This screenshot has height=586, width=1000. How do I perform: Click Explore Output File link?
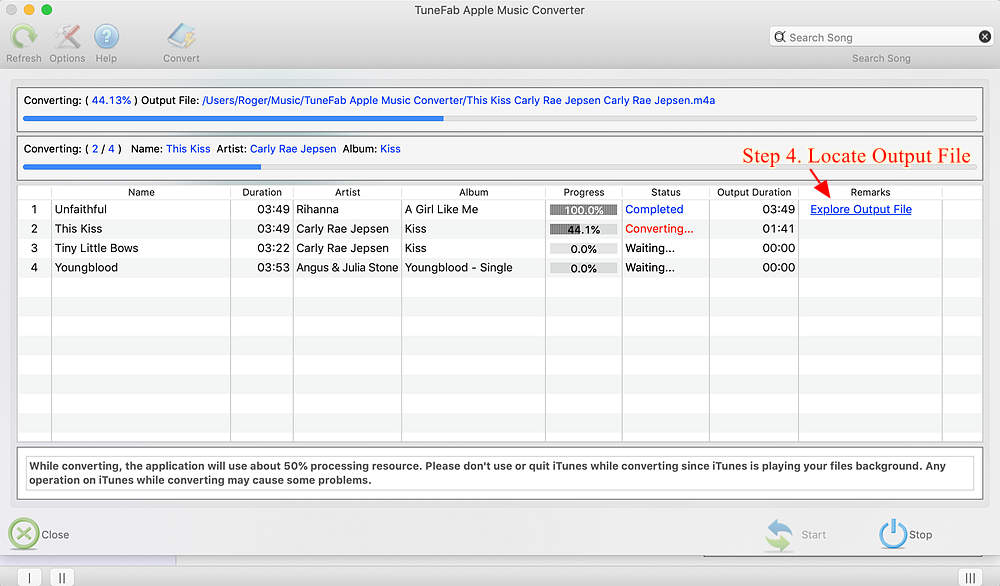click(860, 209)
